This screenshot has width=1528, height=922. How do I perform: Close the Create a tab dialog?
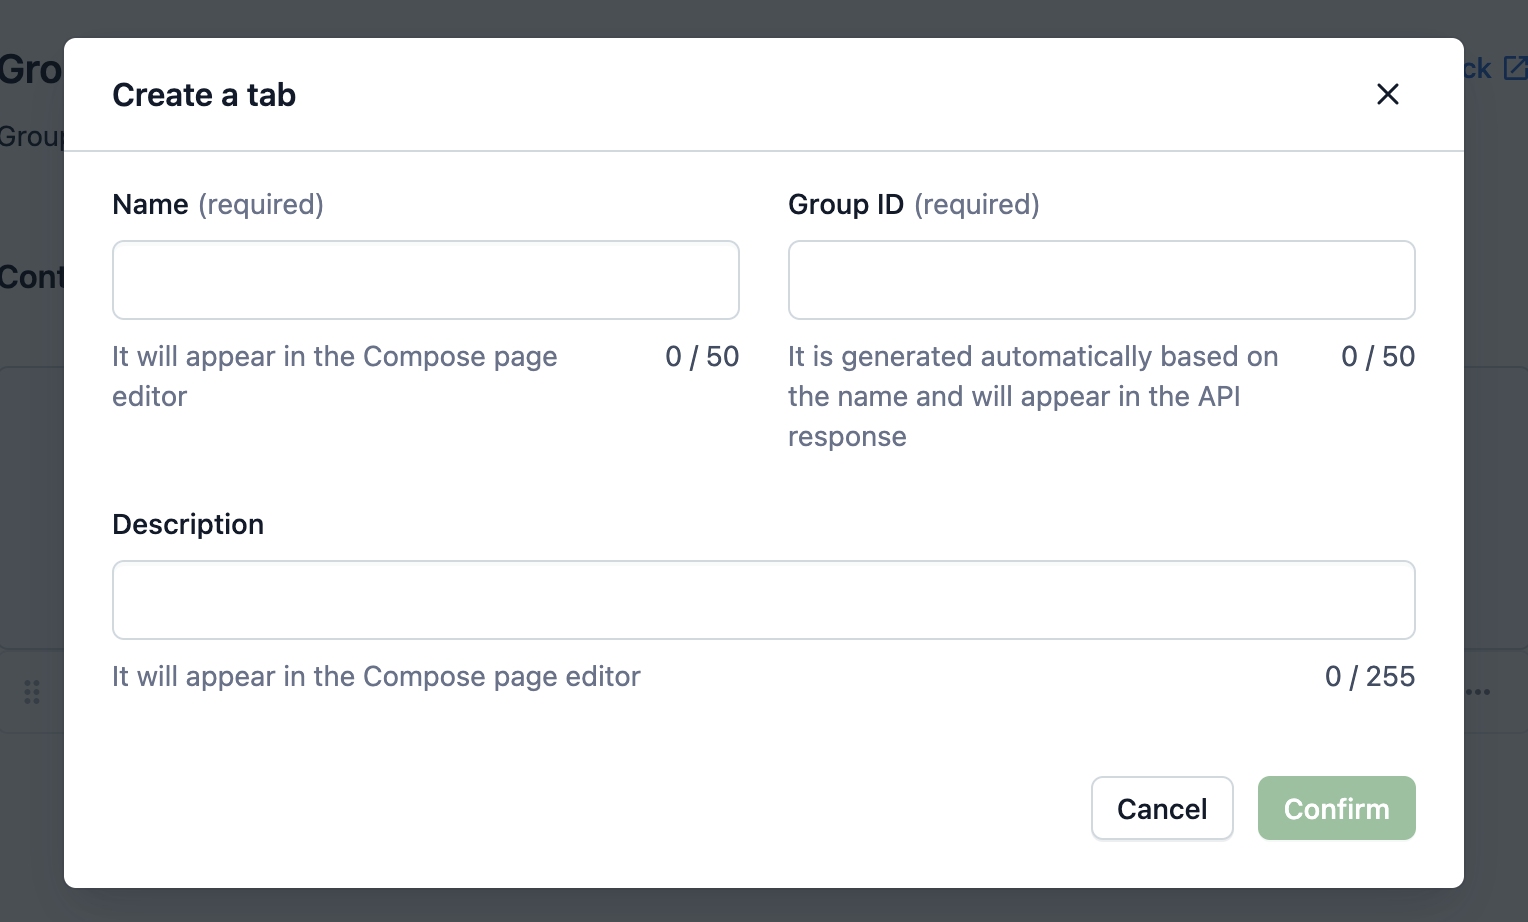[x=1387, y=94]
